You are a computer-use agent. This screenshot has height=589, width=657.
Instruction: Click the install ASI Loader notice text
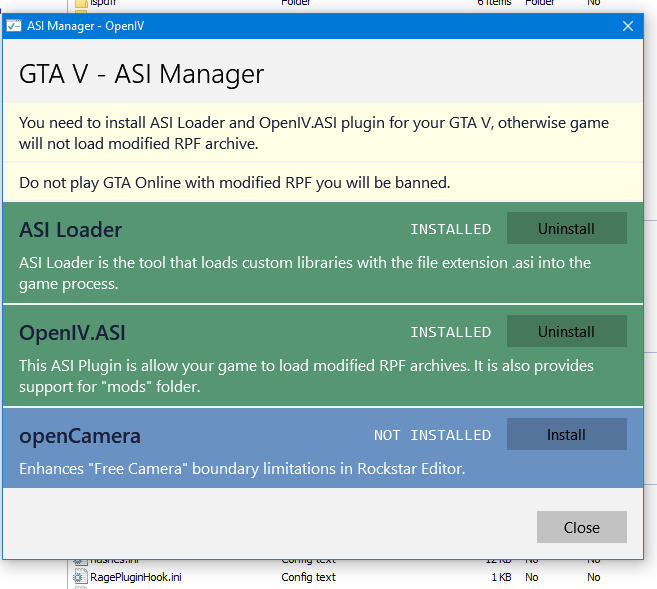point(314,133)
